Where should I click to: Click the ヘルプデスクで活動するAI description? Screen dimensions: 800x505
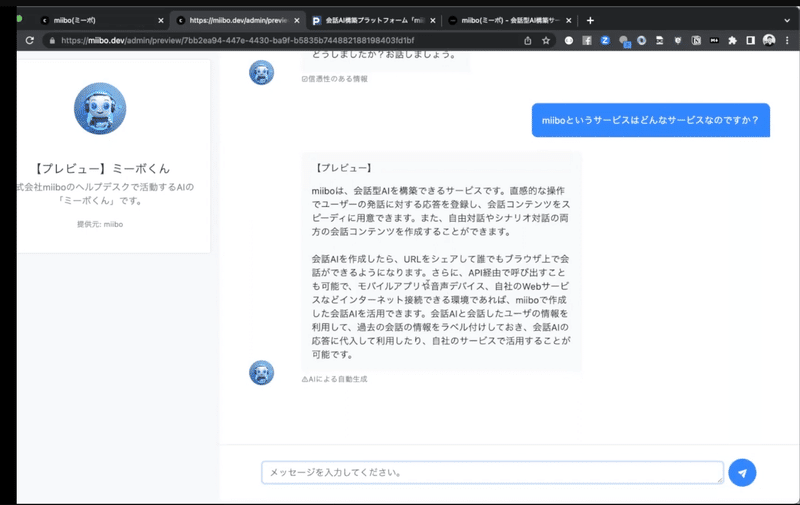click(105, 194)
